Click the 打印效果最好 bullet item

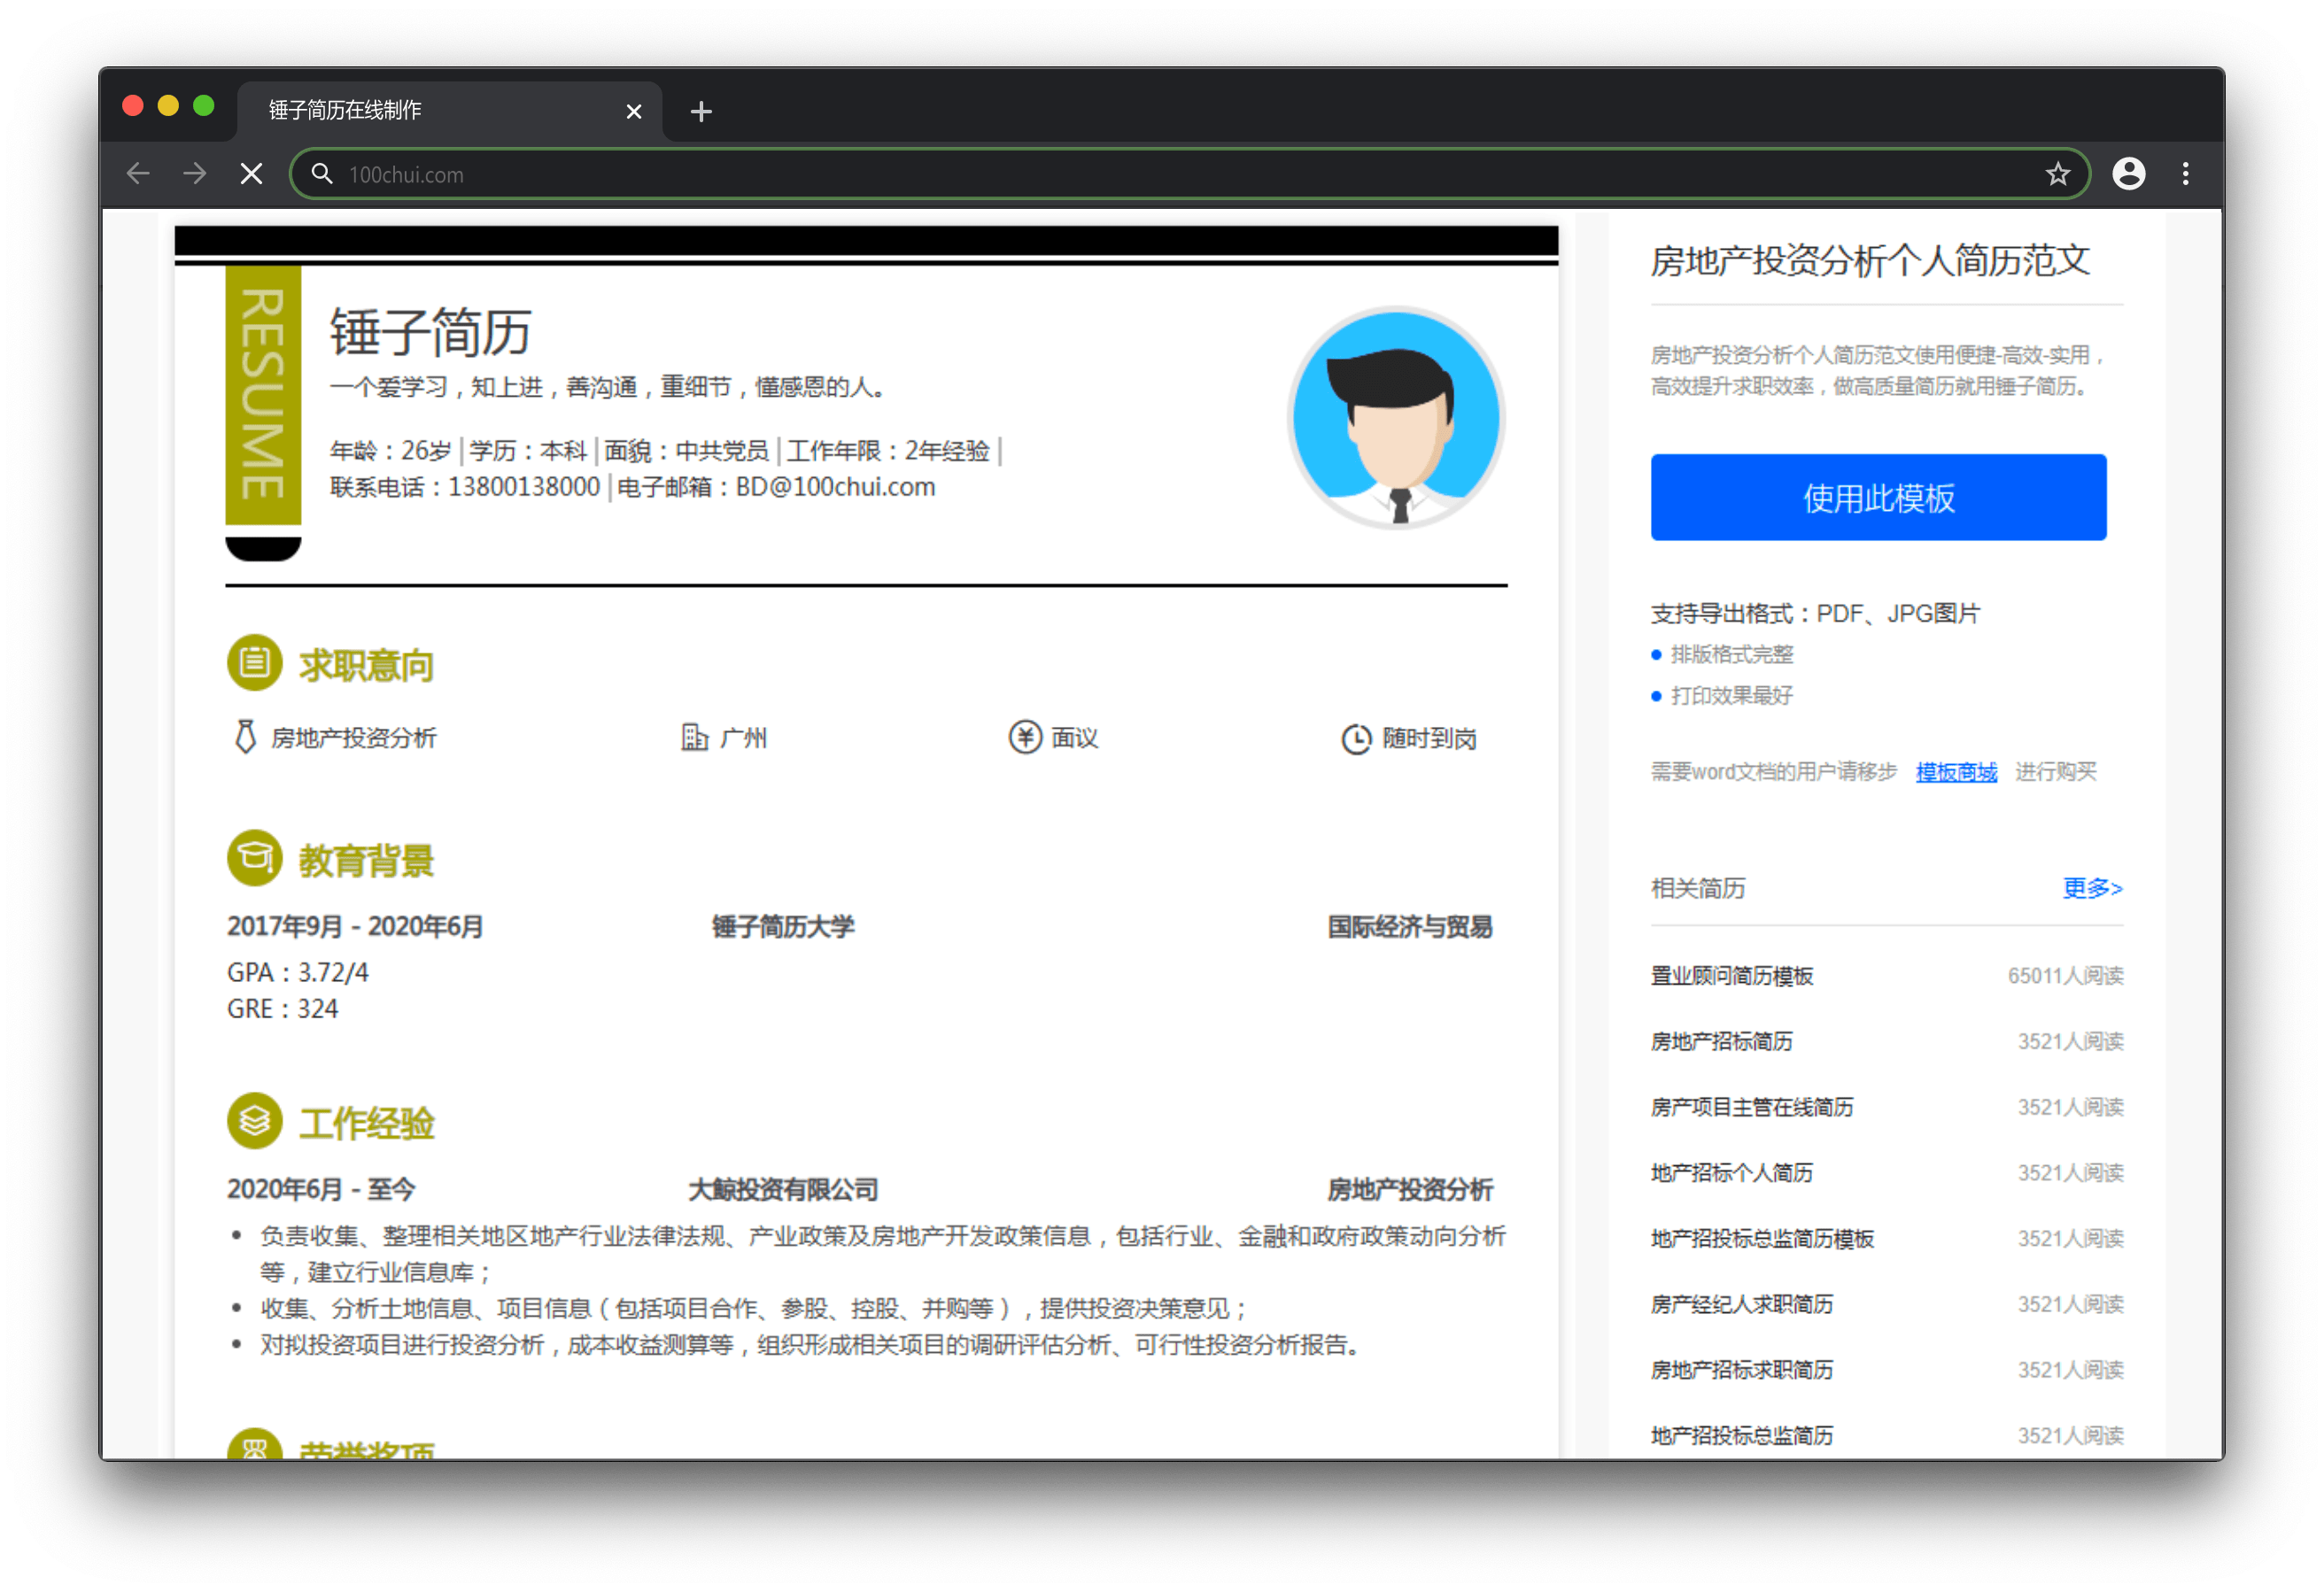coord(1732,696)
